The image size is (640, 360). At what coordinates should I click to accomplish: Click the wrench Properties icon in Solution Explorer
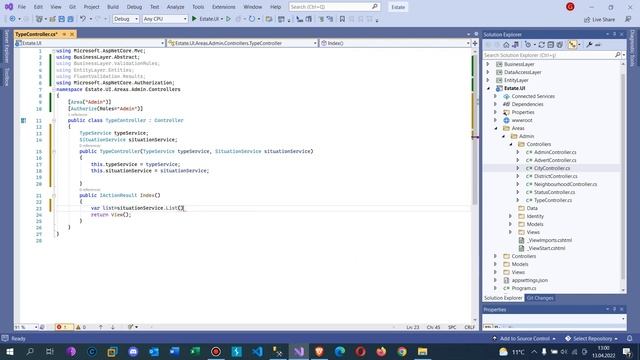pos(589,45)
